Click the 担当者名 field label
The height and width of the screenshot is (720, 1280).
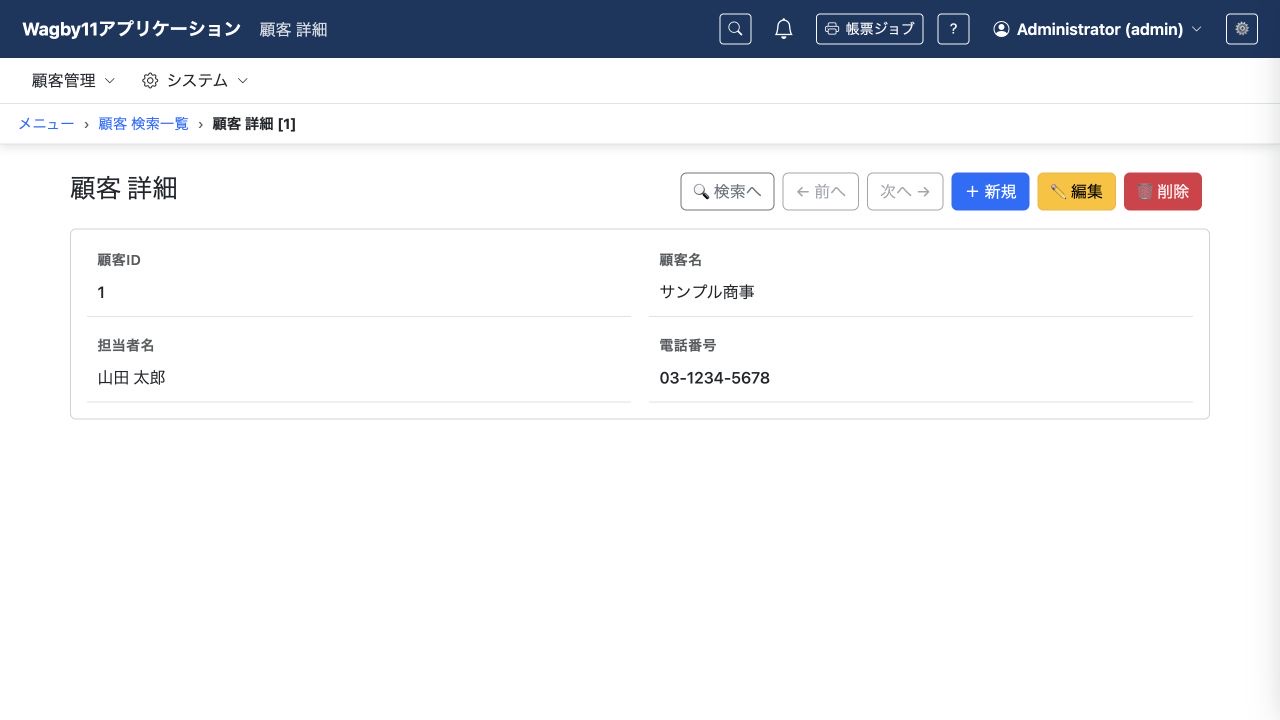pos(125,345)
